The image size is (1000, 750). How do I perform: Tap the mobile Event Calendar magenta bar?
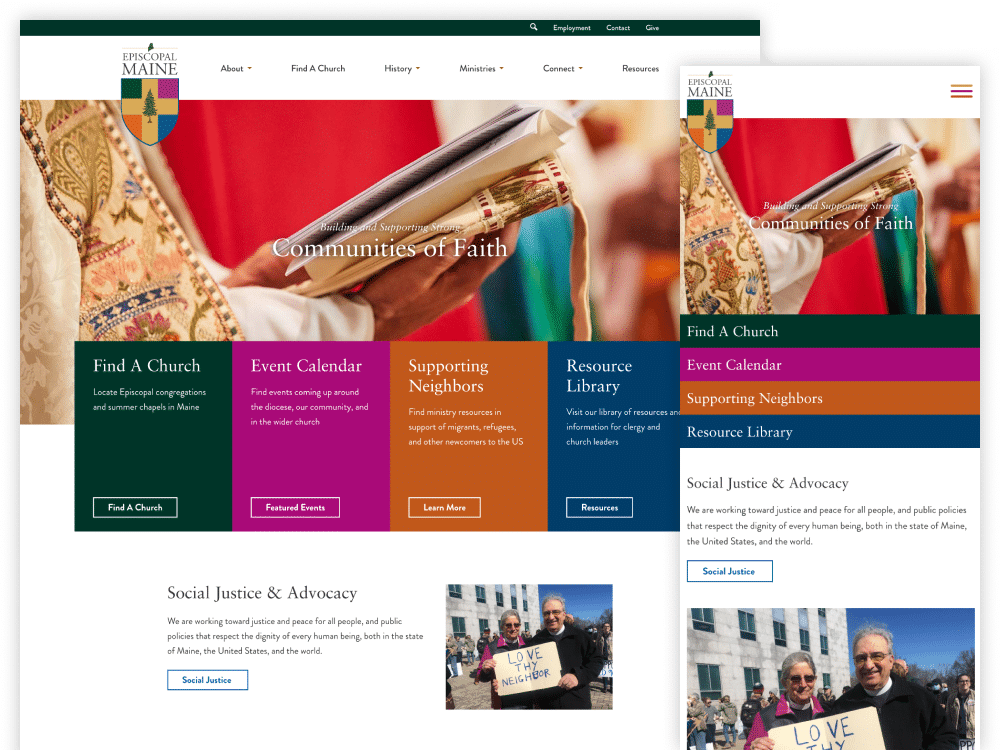829,365
